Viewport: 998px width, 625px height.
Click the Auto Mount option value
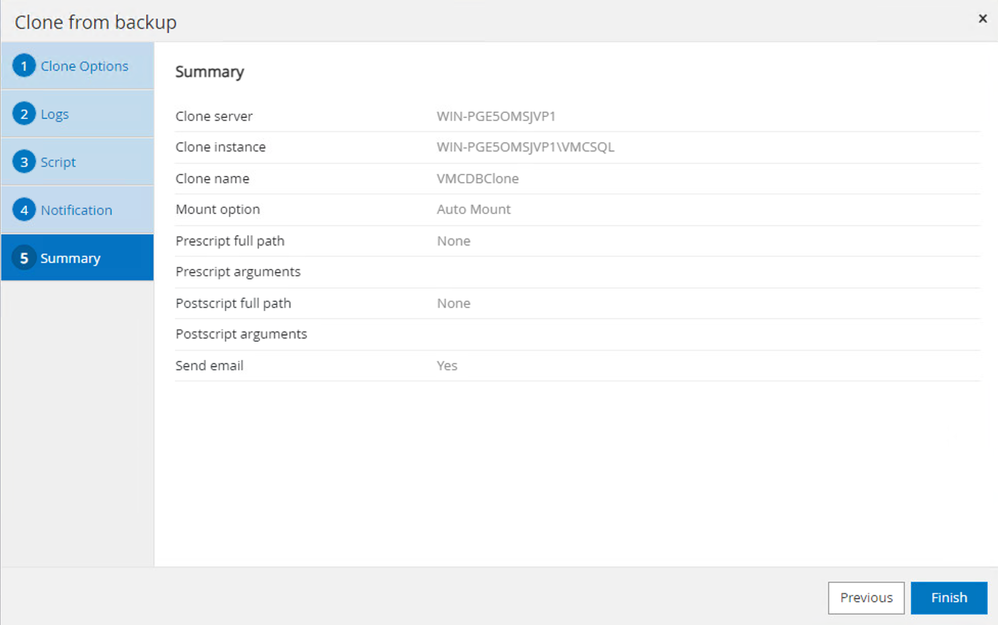coord(473,209)
